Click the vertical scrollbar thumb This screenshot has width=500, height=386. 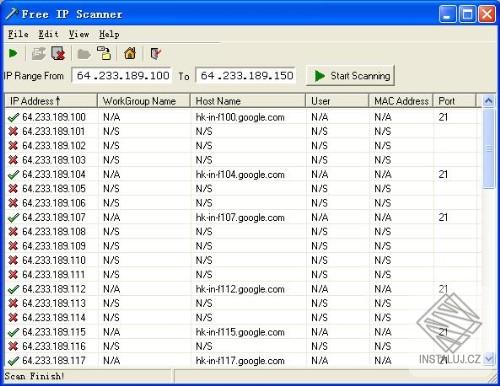click(488, 149)
